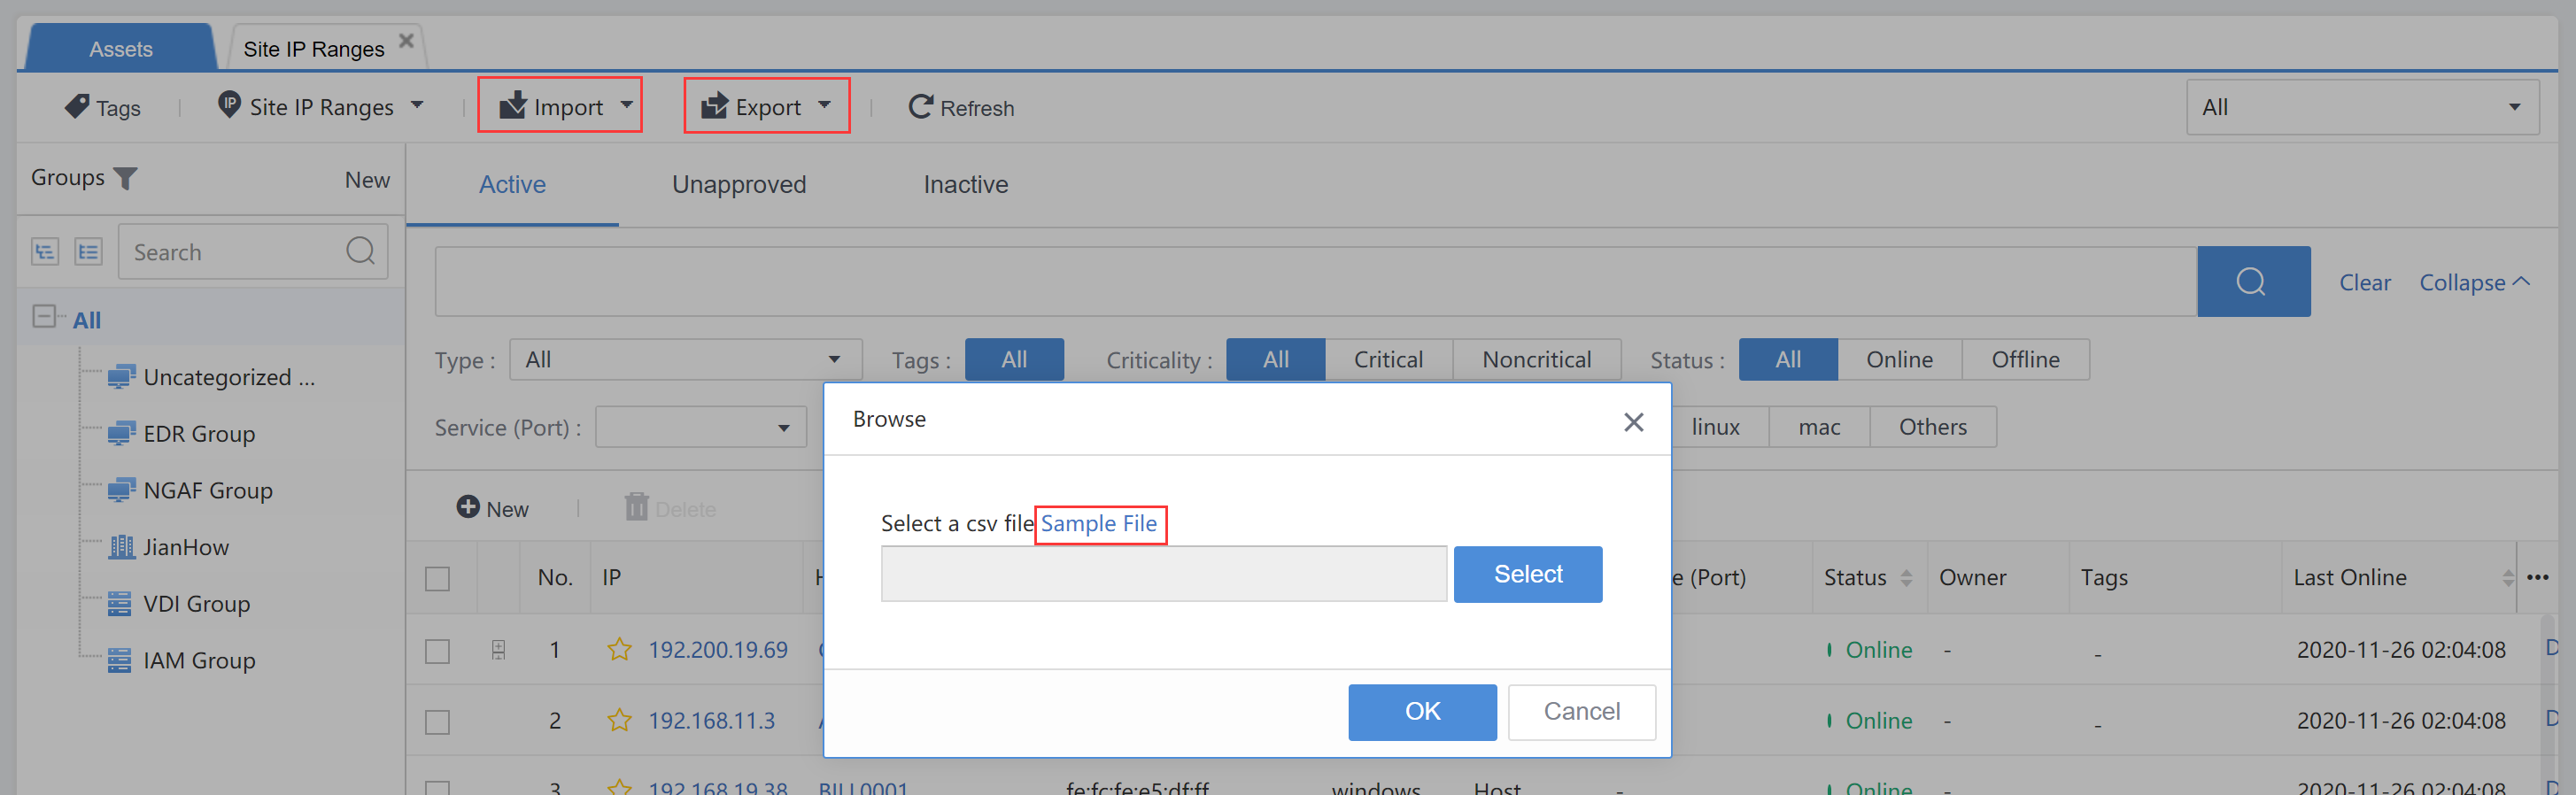Click the Refresh icon

(919, 106)
